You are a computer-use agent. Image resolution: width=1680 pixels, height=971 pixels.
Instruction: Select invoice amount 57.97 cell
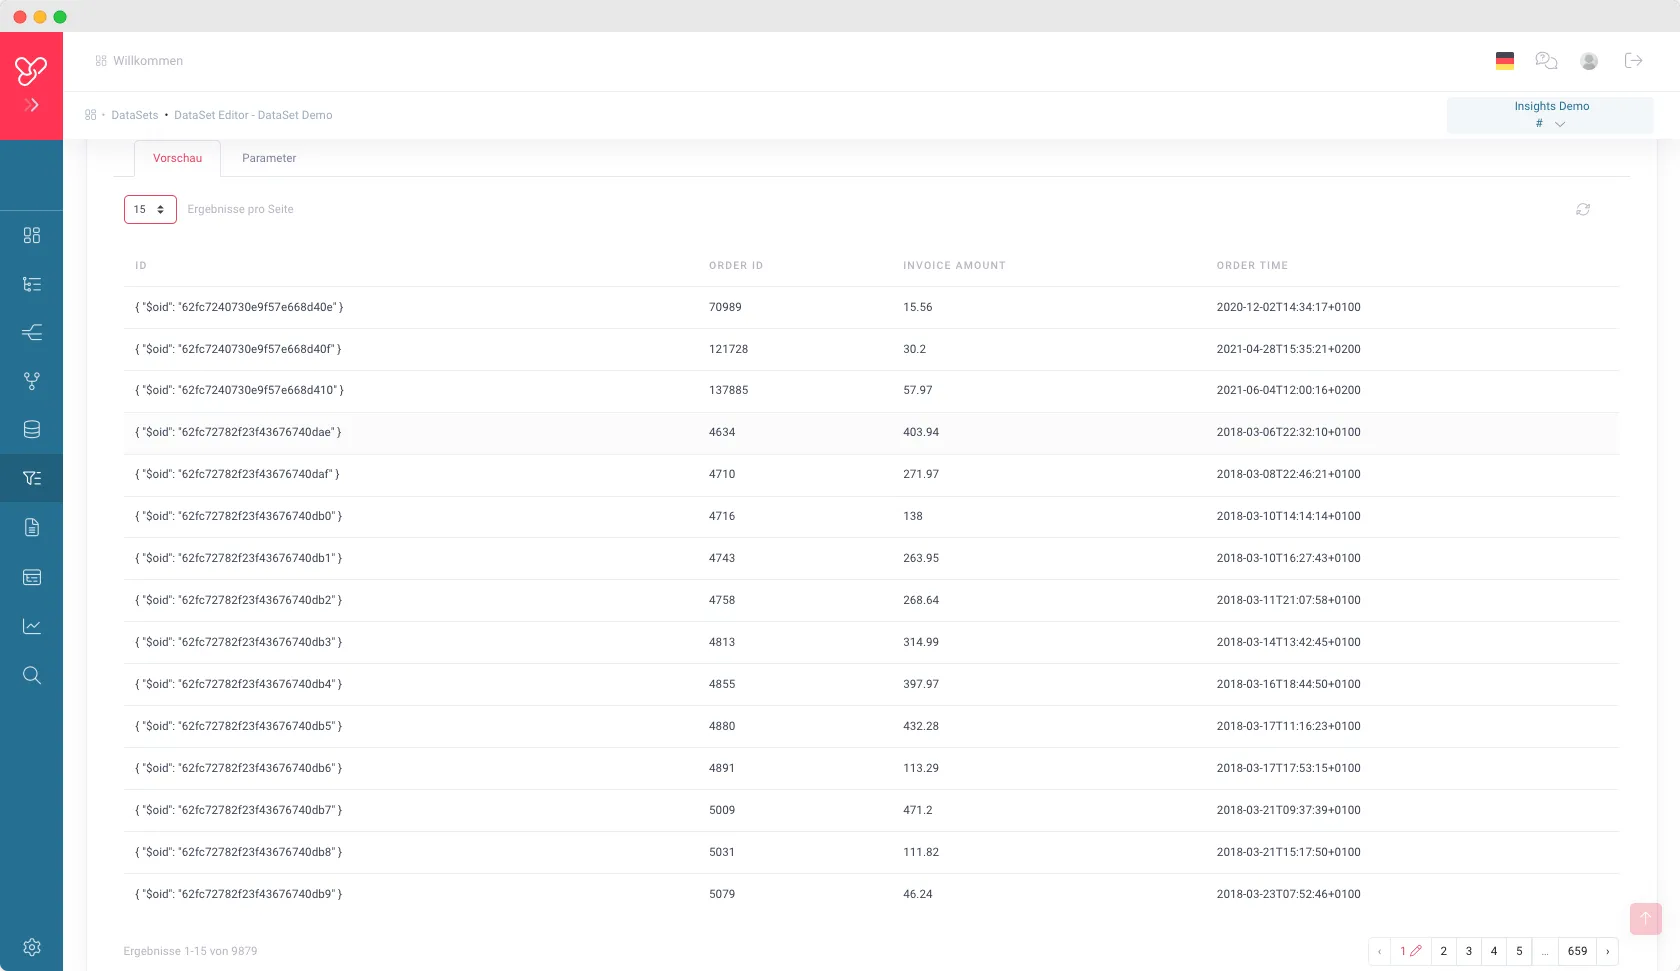[917, 390]
